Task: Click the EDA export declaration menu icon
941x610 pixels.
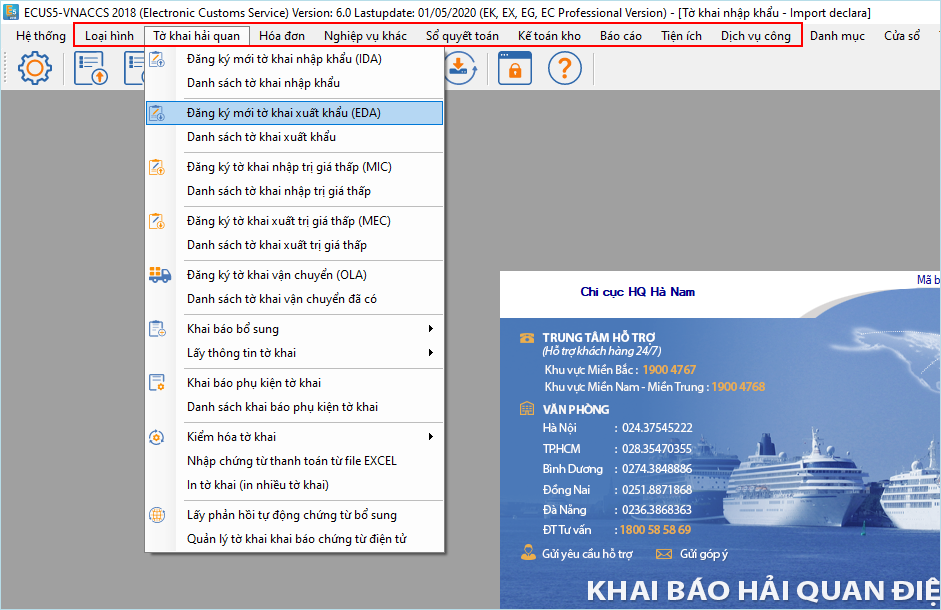Action: tap(157, 113)
